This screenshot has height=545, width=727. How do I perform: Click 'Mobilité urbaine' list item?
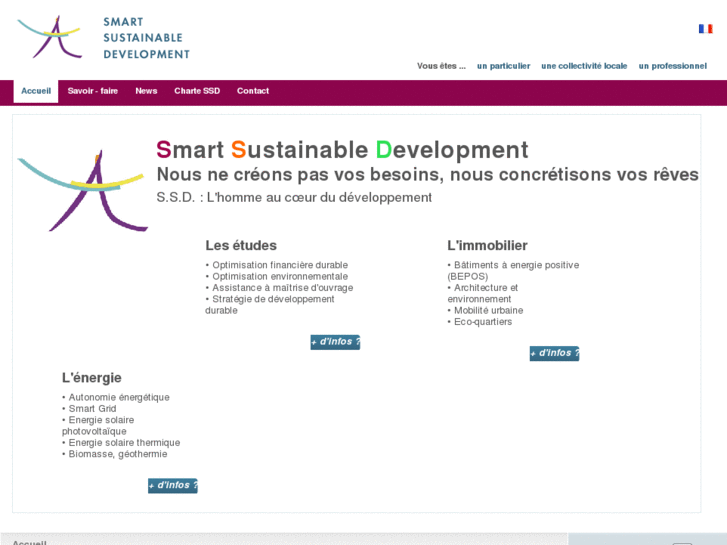pos(485,310)
